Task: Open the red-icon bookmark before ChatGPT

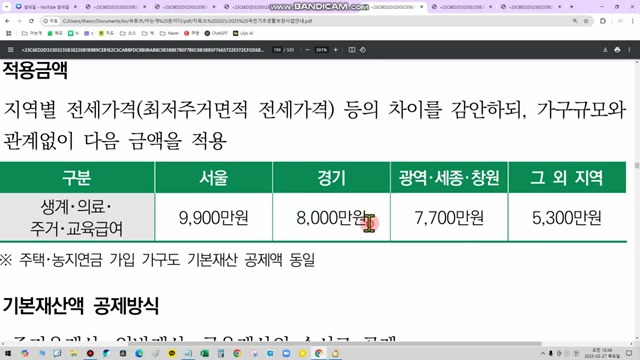Action: tap(191, 33)
